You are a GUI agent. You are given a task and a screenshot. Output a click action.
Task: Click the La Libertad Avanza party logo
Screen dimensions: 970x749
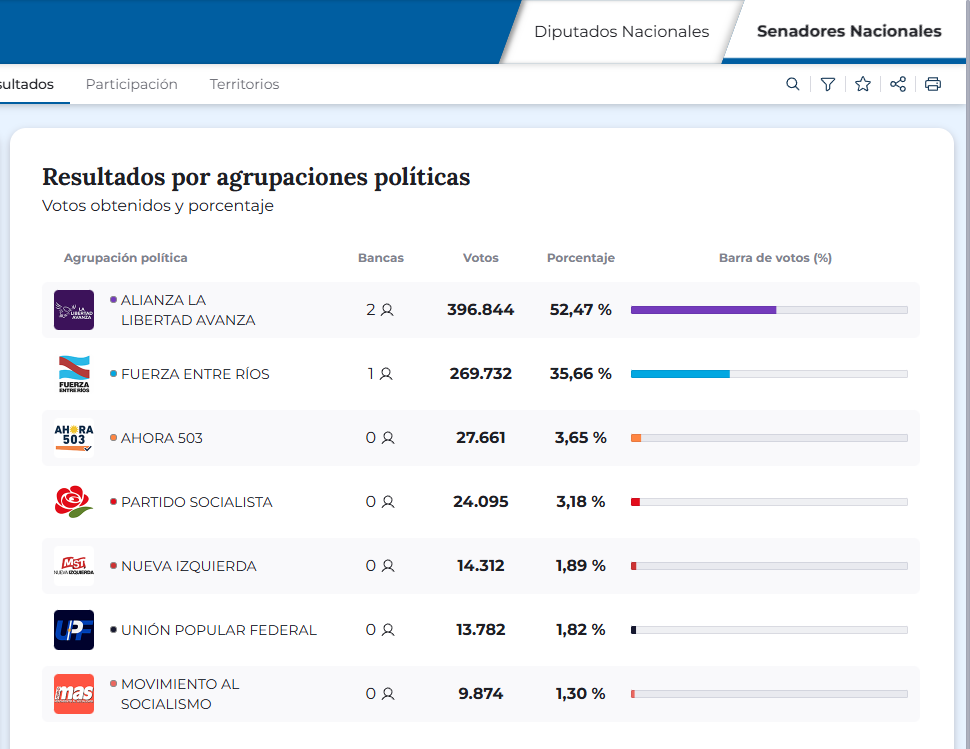pos(74,310)
